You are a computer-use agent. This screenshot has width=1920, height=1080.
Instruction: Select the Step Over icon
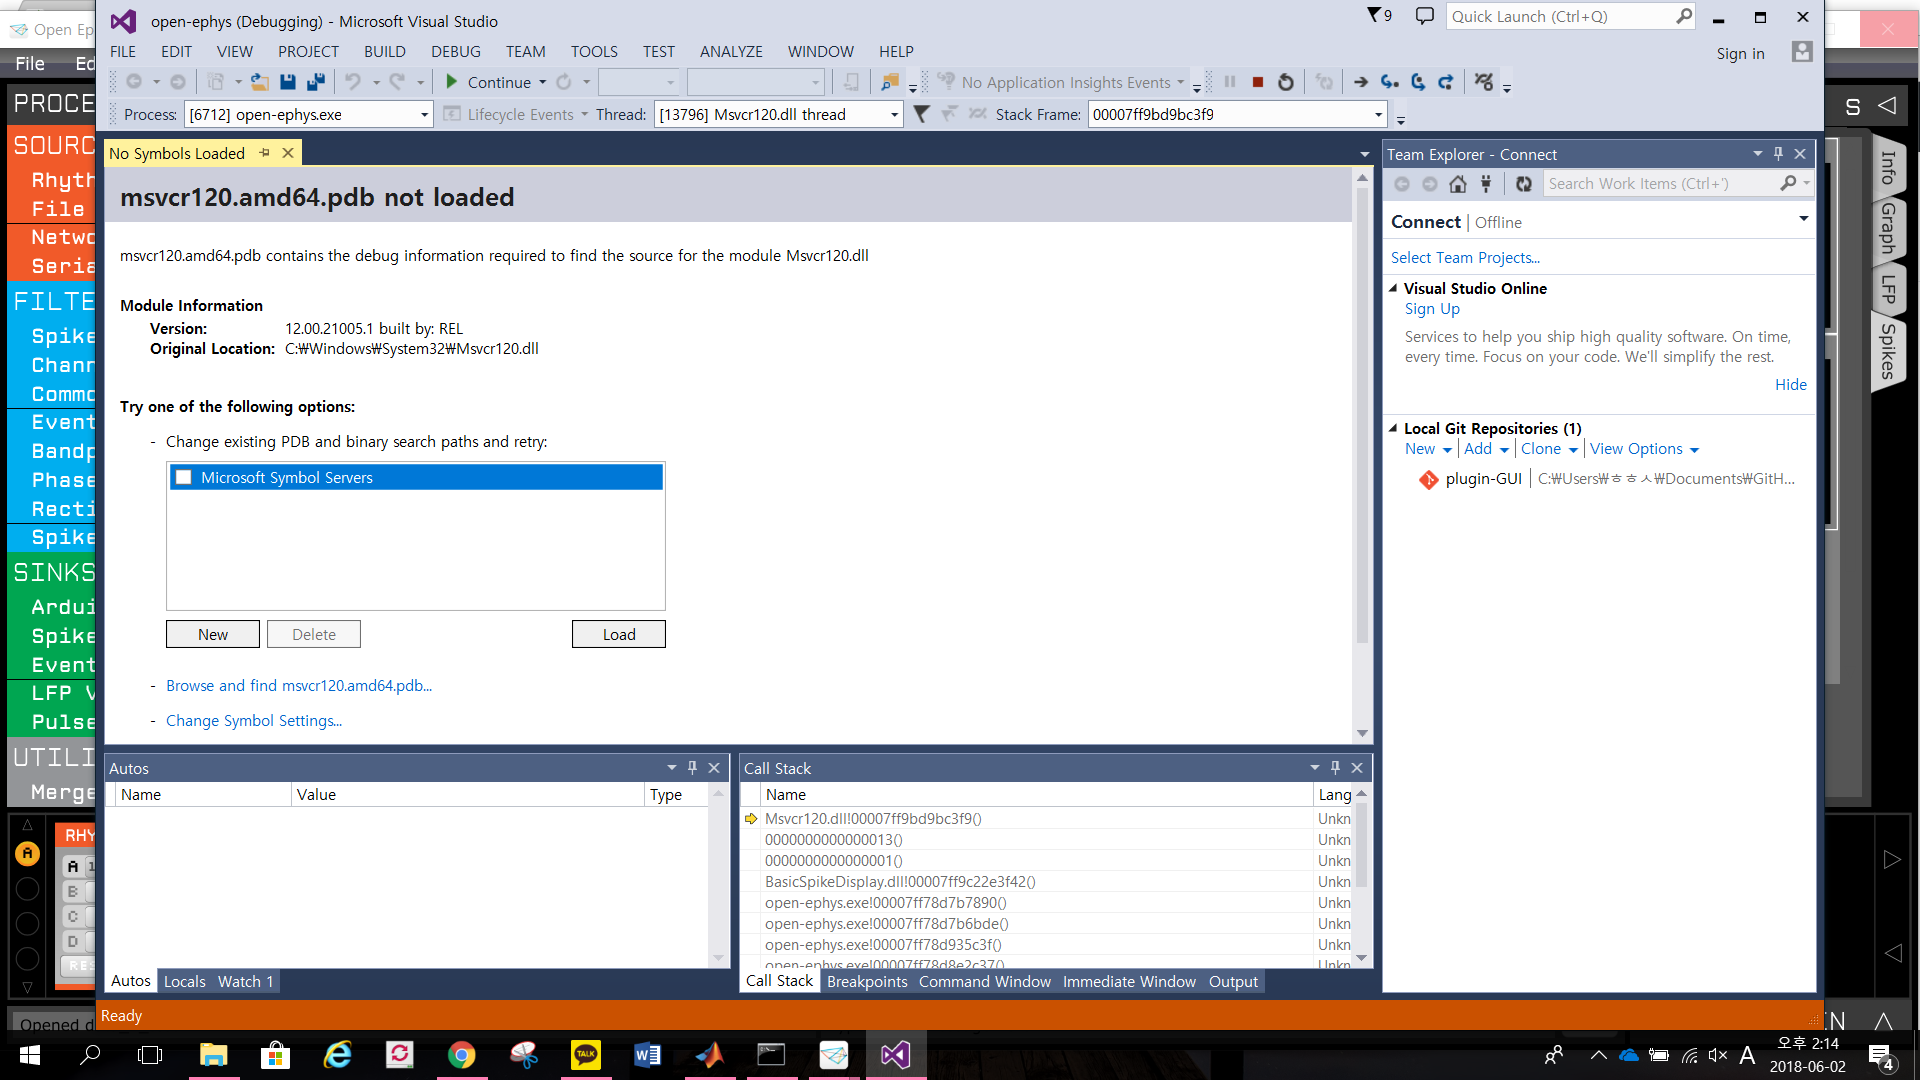pos(1417,82)
